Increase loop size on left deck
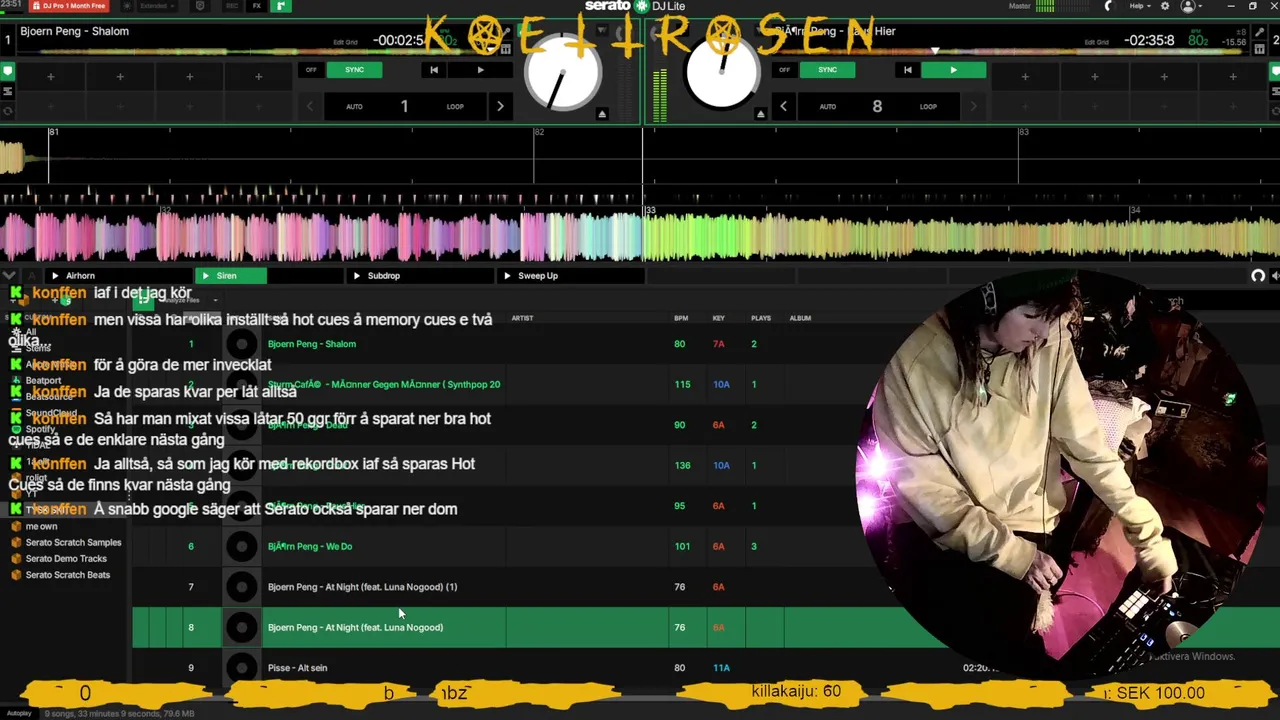 tap(500, 106)
